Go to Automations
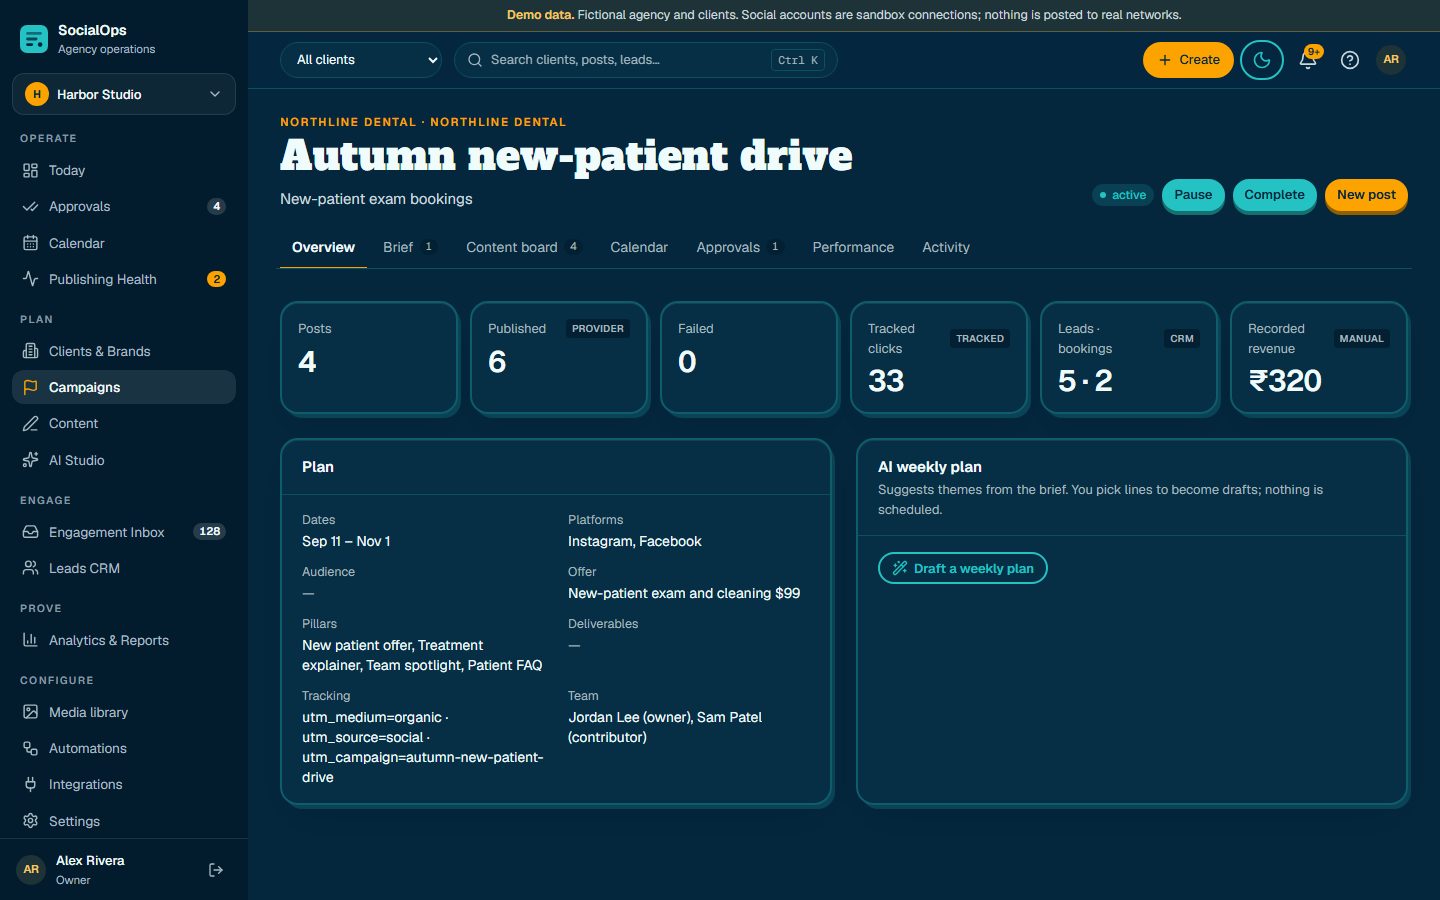Viewport: 1440px width, 900px height. [x=124, y=748]
